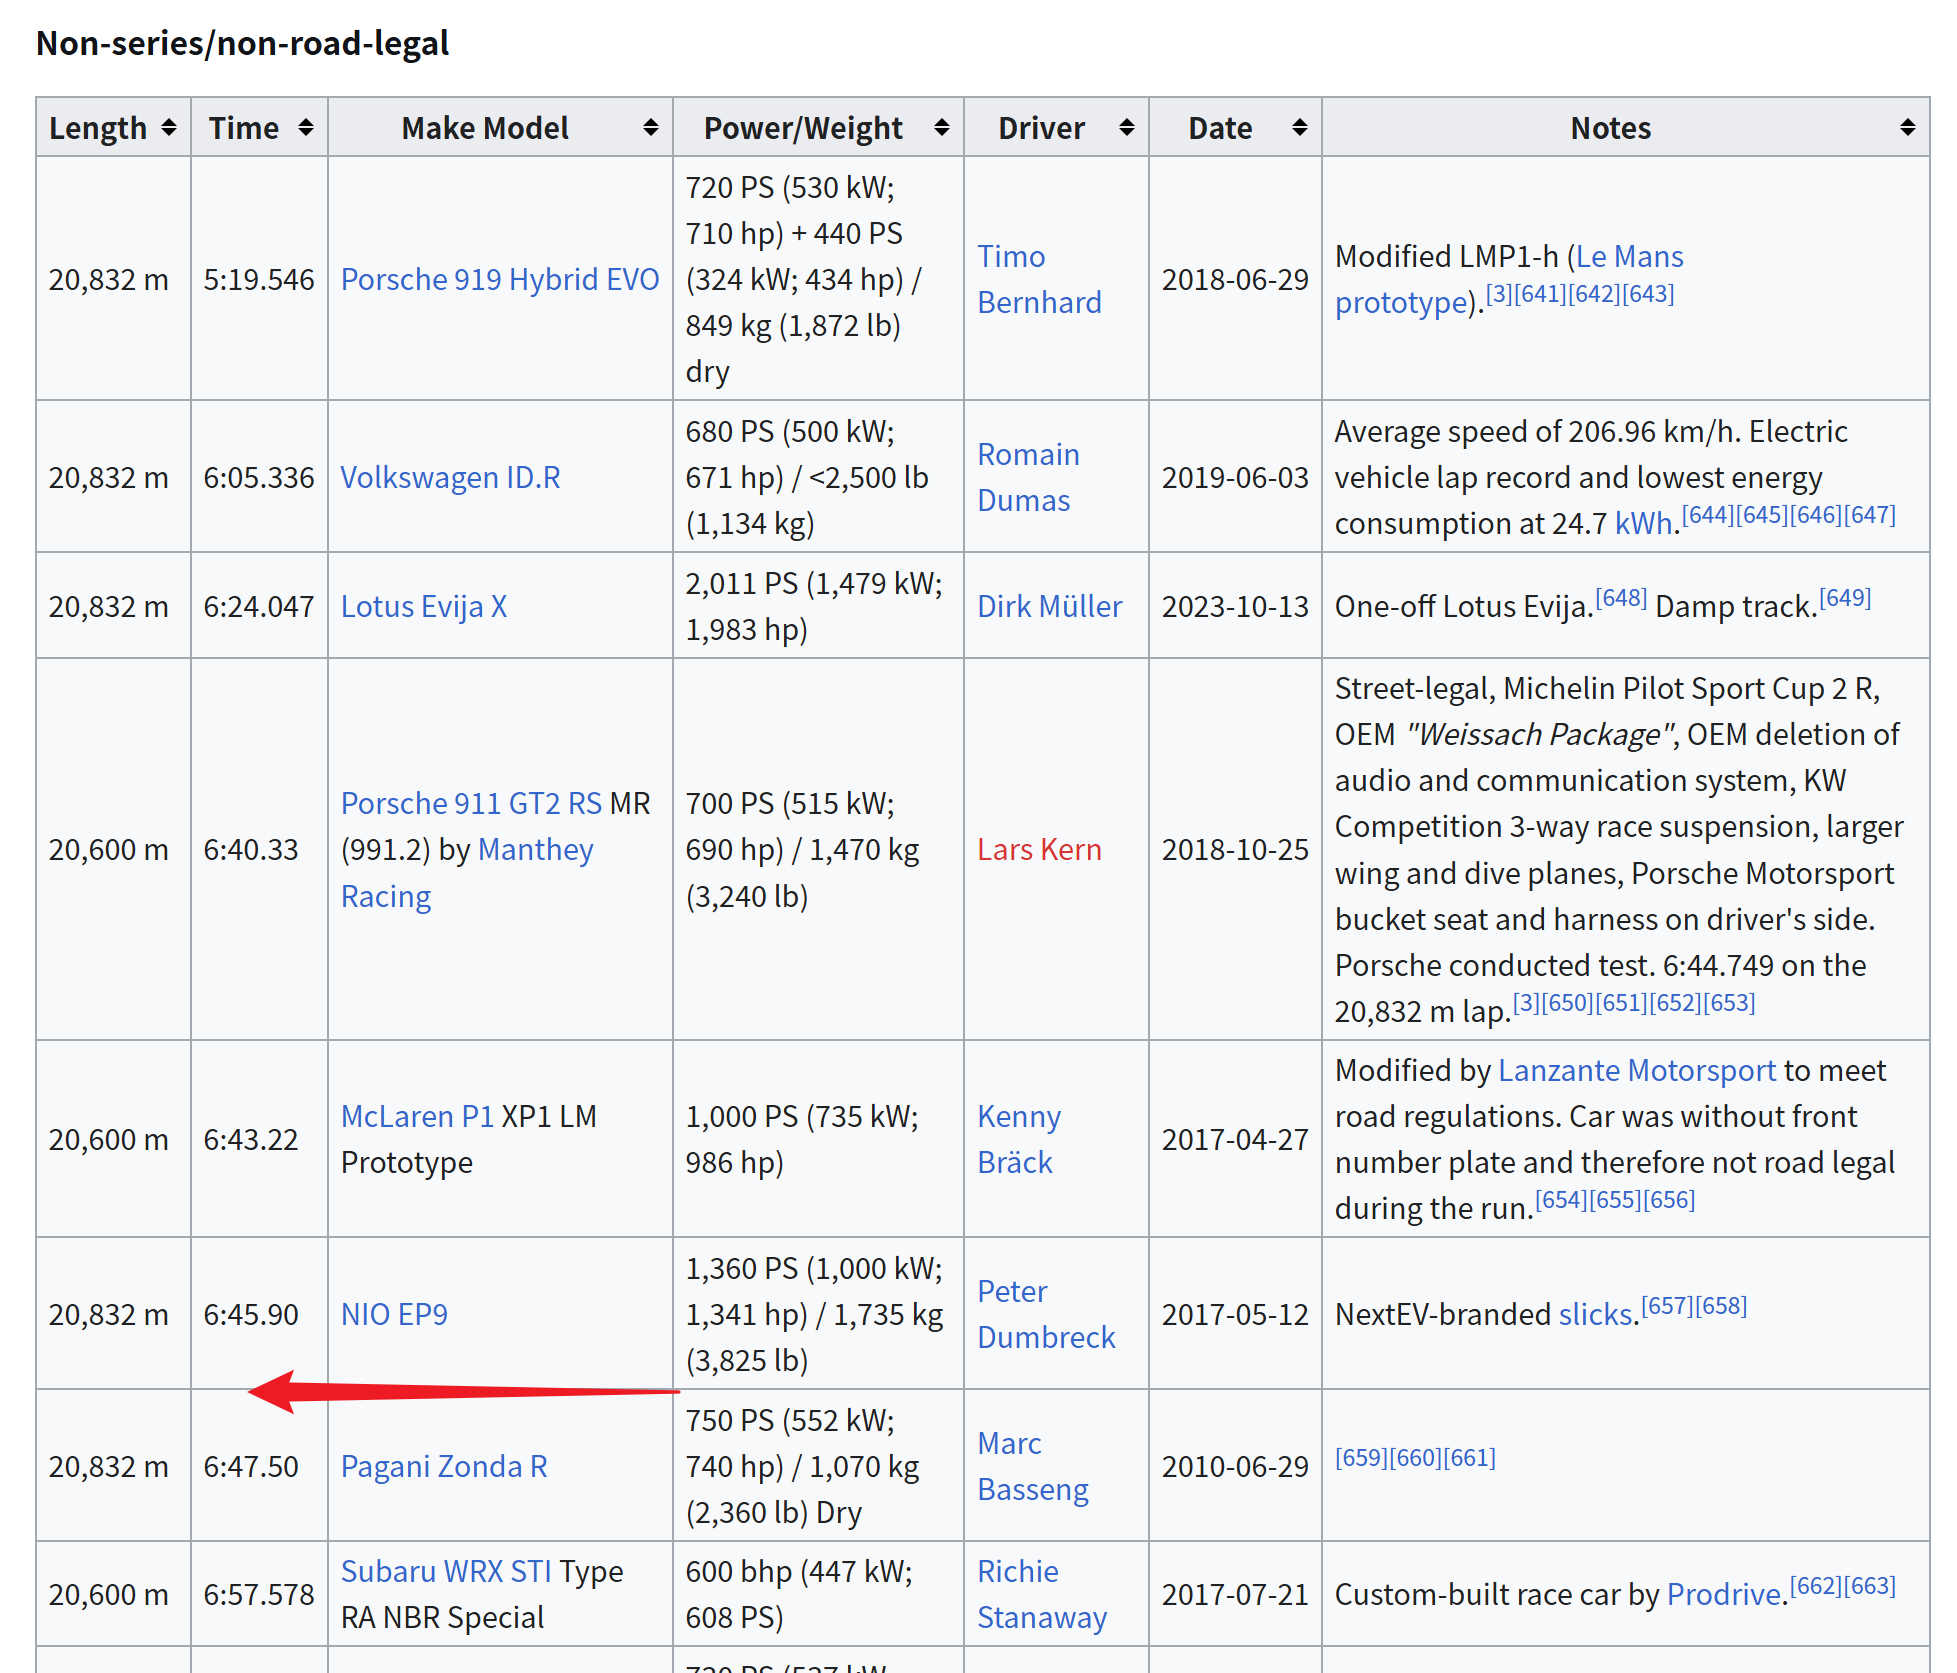Open citation [661] in Pagani row
Screen dimensions: 1957x1673
pyautogui.click(x=1469, y=1458)
